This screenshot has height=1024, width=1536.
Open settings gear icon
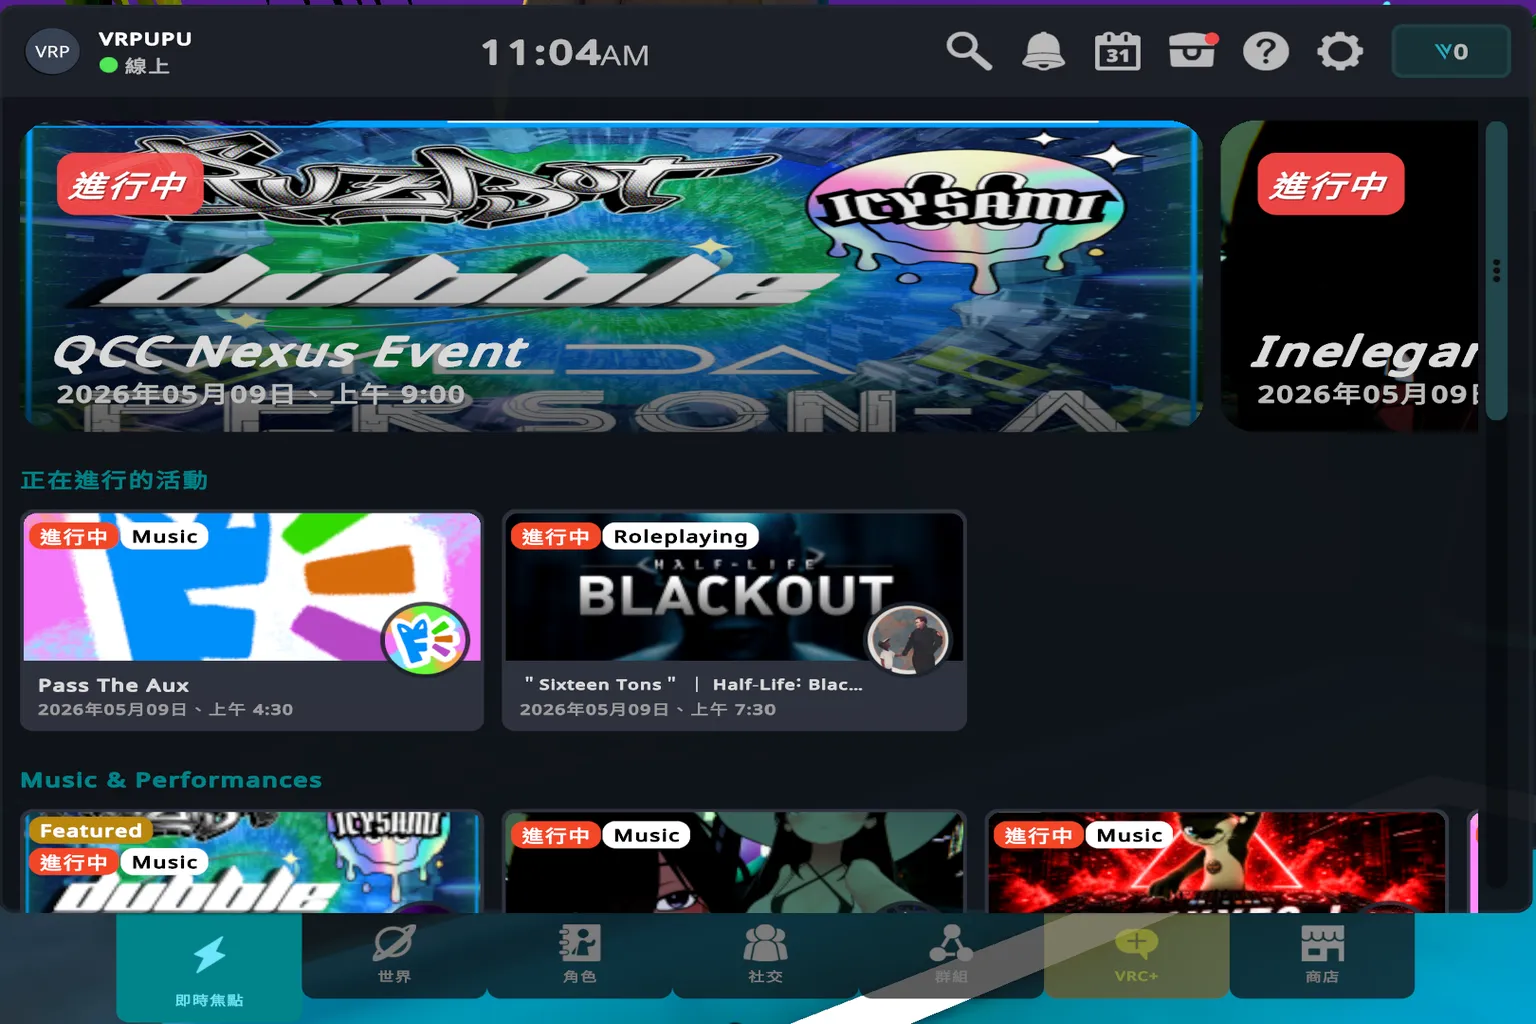point(1340,51)
